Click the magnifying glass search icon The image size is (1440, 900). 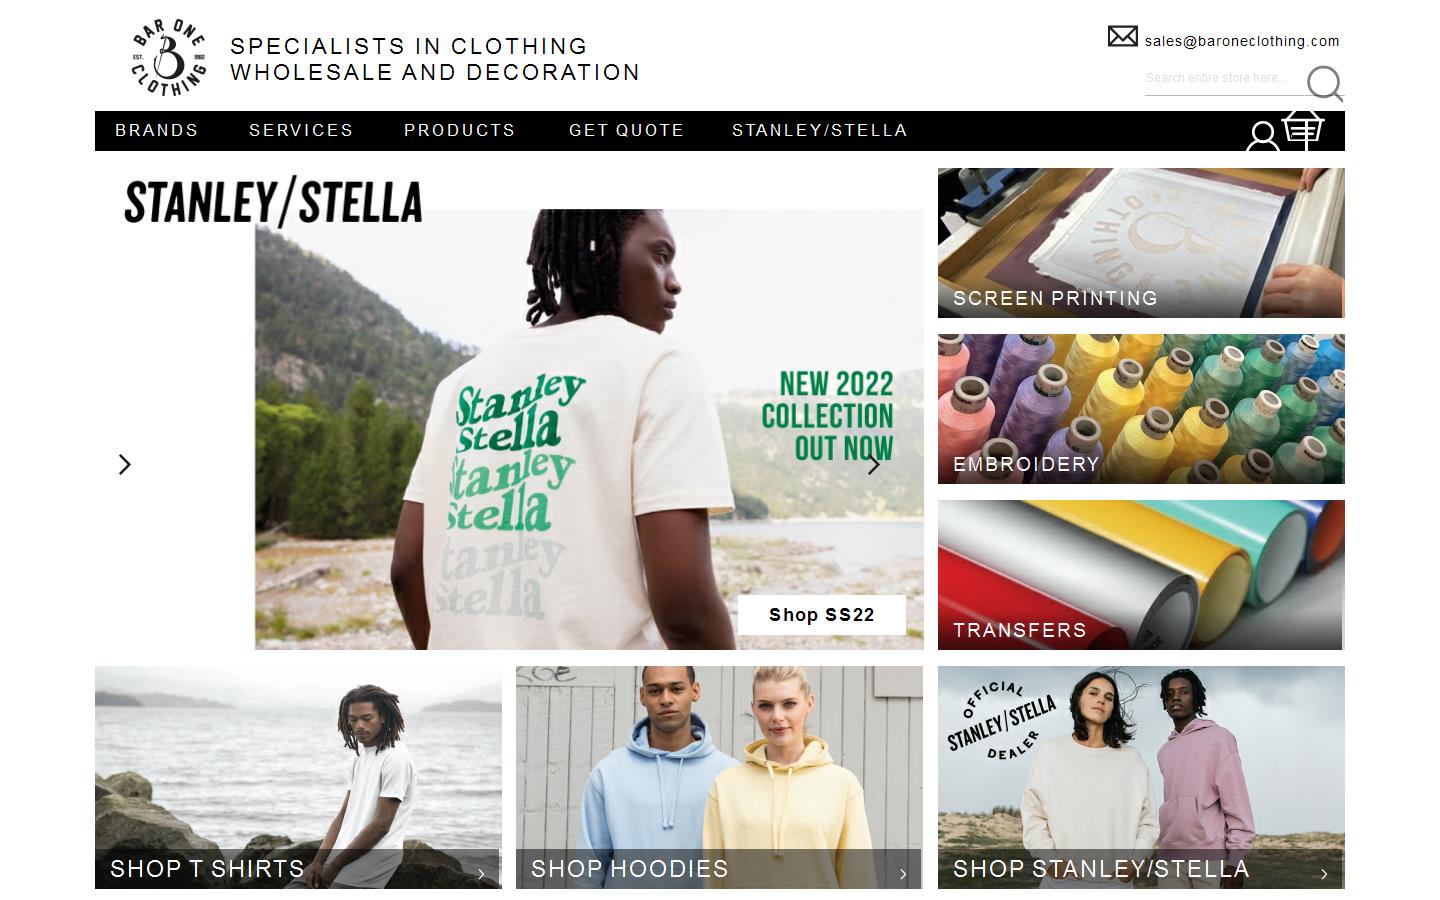(1325, 84)
